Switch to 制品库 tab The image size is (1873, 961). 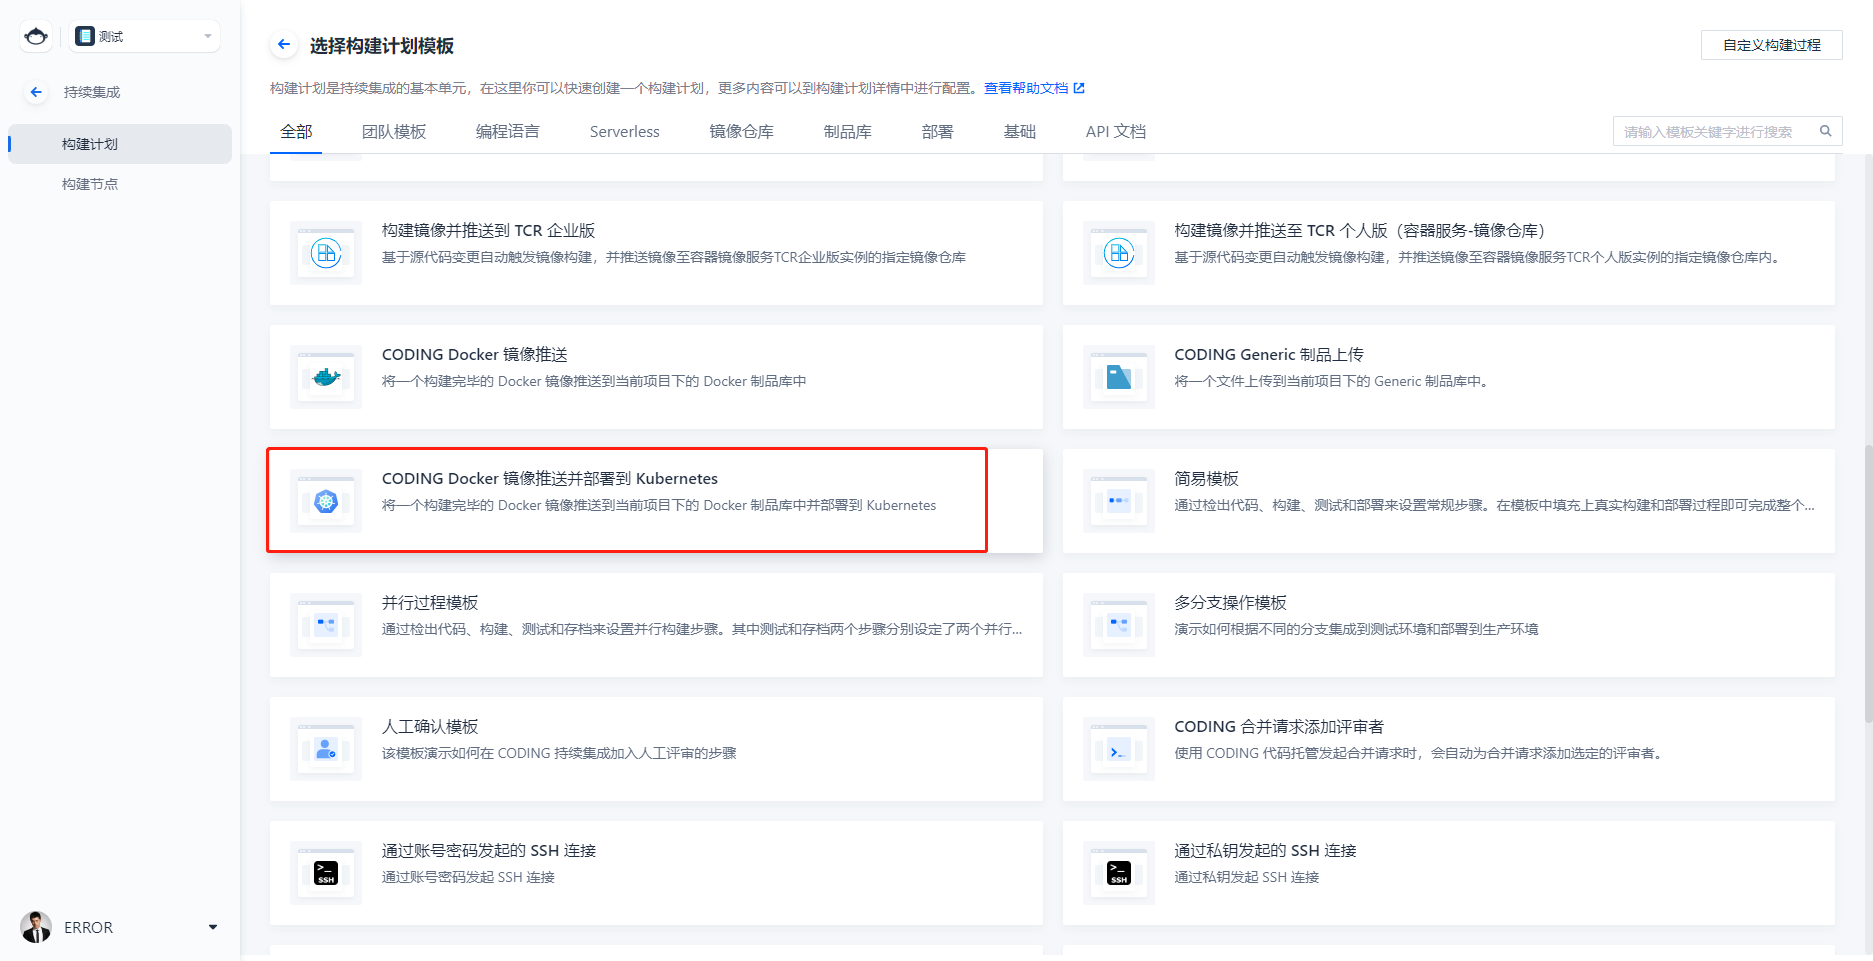click(848, 132)
